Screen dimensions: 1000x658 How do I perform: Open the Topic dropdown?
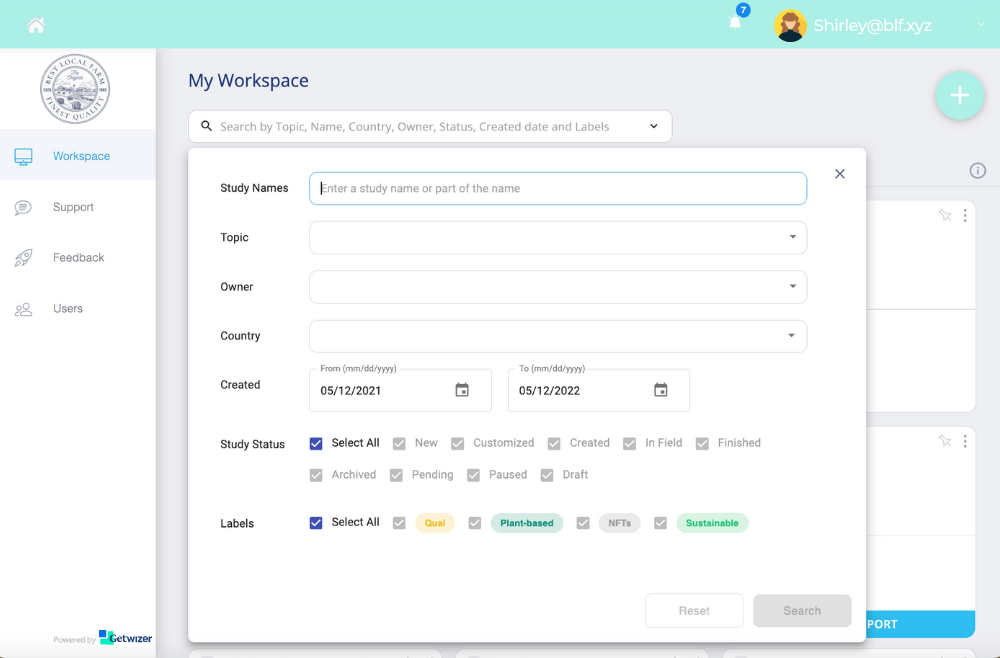pos(558,237)
